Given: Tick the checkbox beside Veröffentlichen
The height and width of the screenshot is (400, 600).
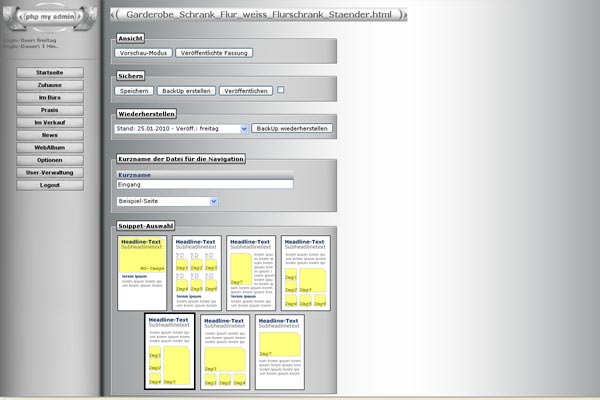Looking at the screenshot, I should pyautogui.click(x=281, y=90).
